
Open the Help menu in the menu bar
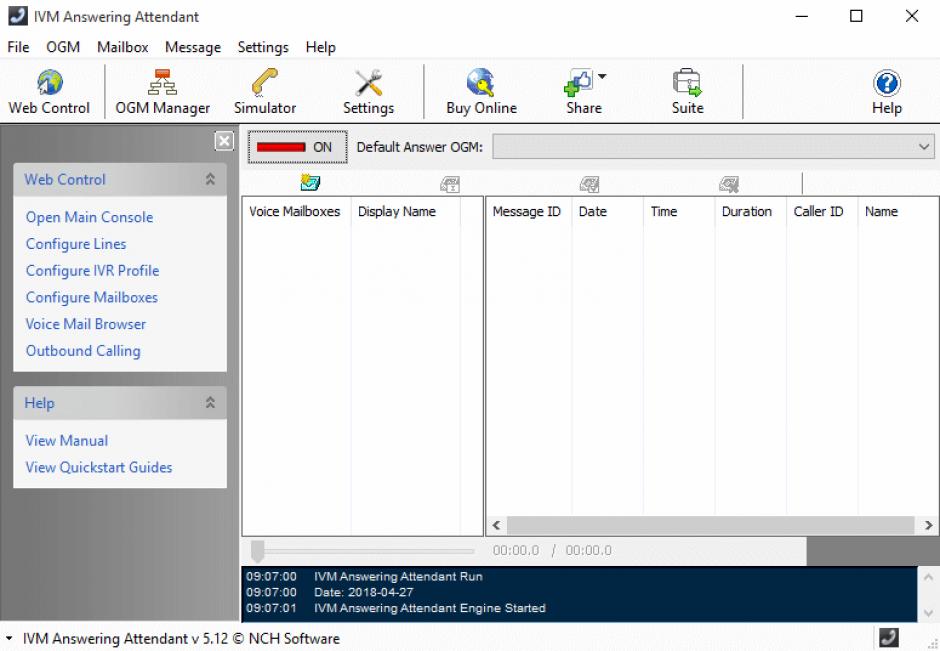pos(321,47)
